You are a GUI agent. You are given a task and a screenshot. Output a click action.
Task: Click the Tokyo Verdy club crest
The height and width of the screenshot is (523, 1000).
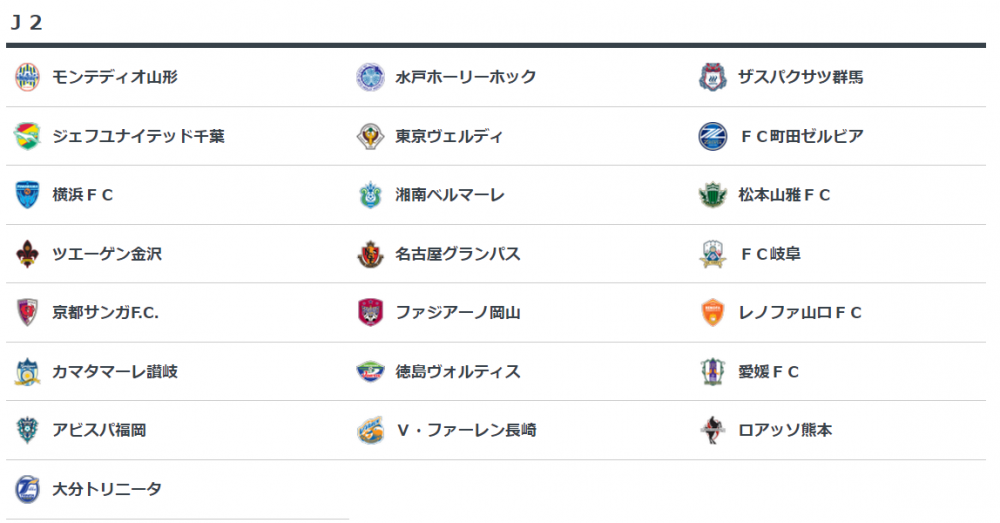tap(370, 136)
